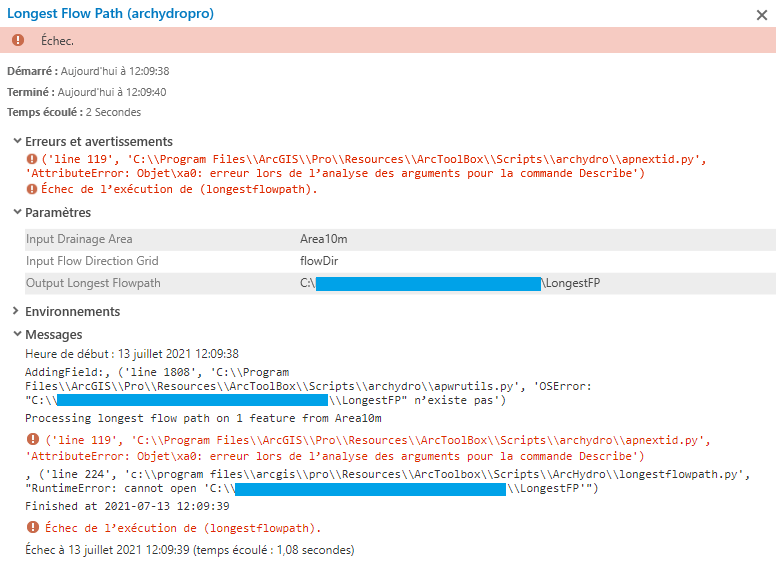This screenshot has height=562, width=776.
Task: Click the last error icon near Messages bottom
Action: point(33,527)
